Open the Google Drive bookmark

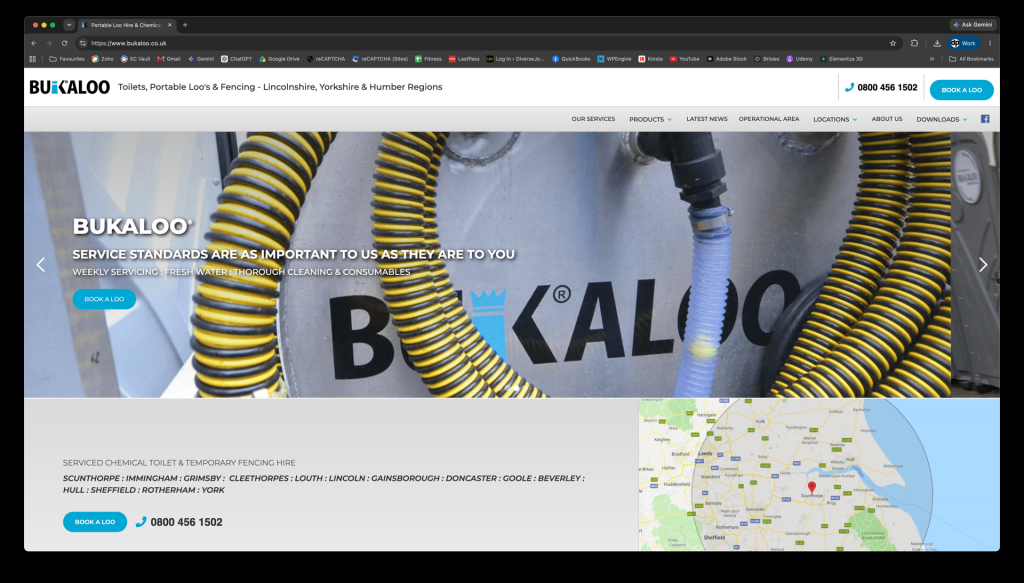(x=279, y=59)
